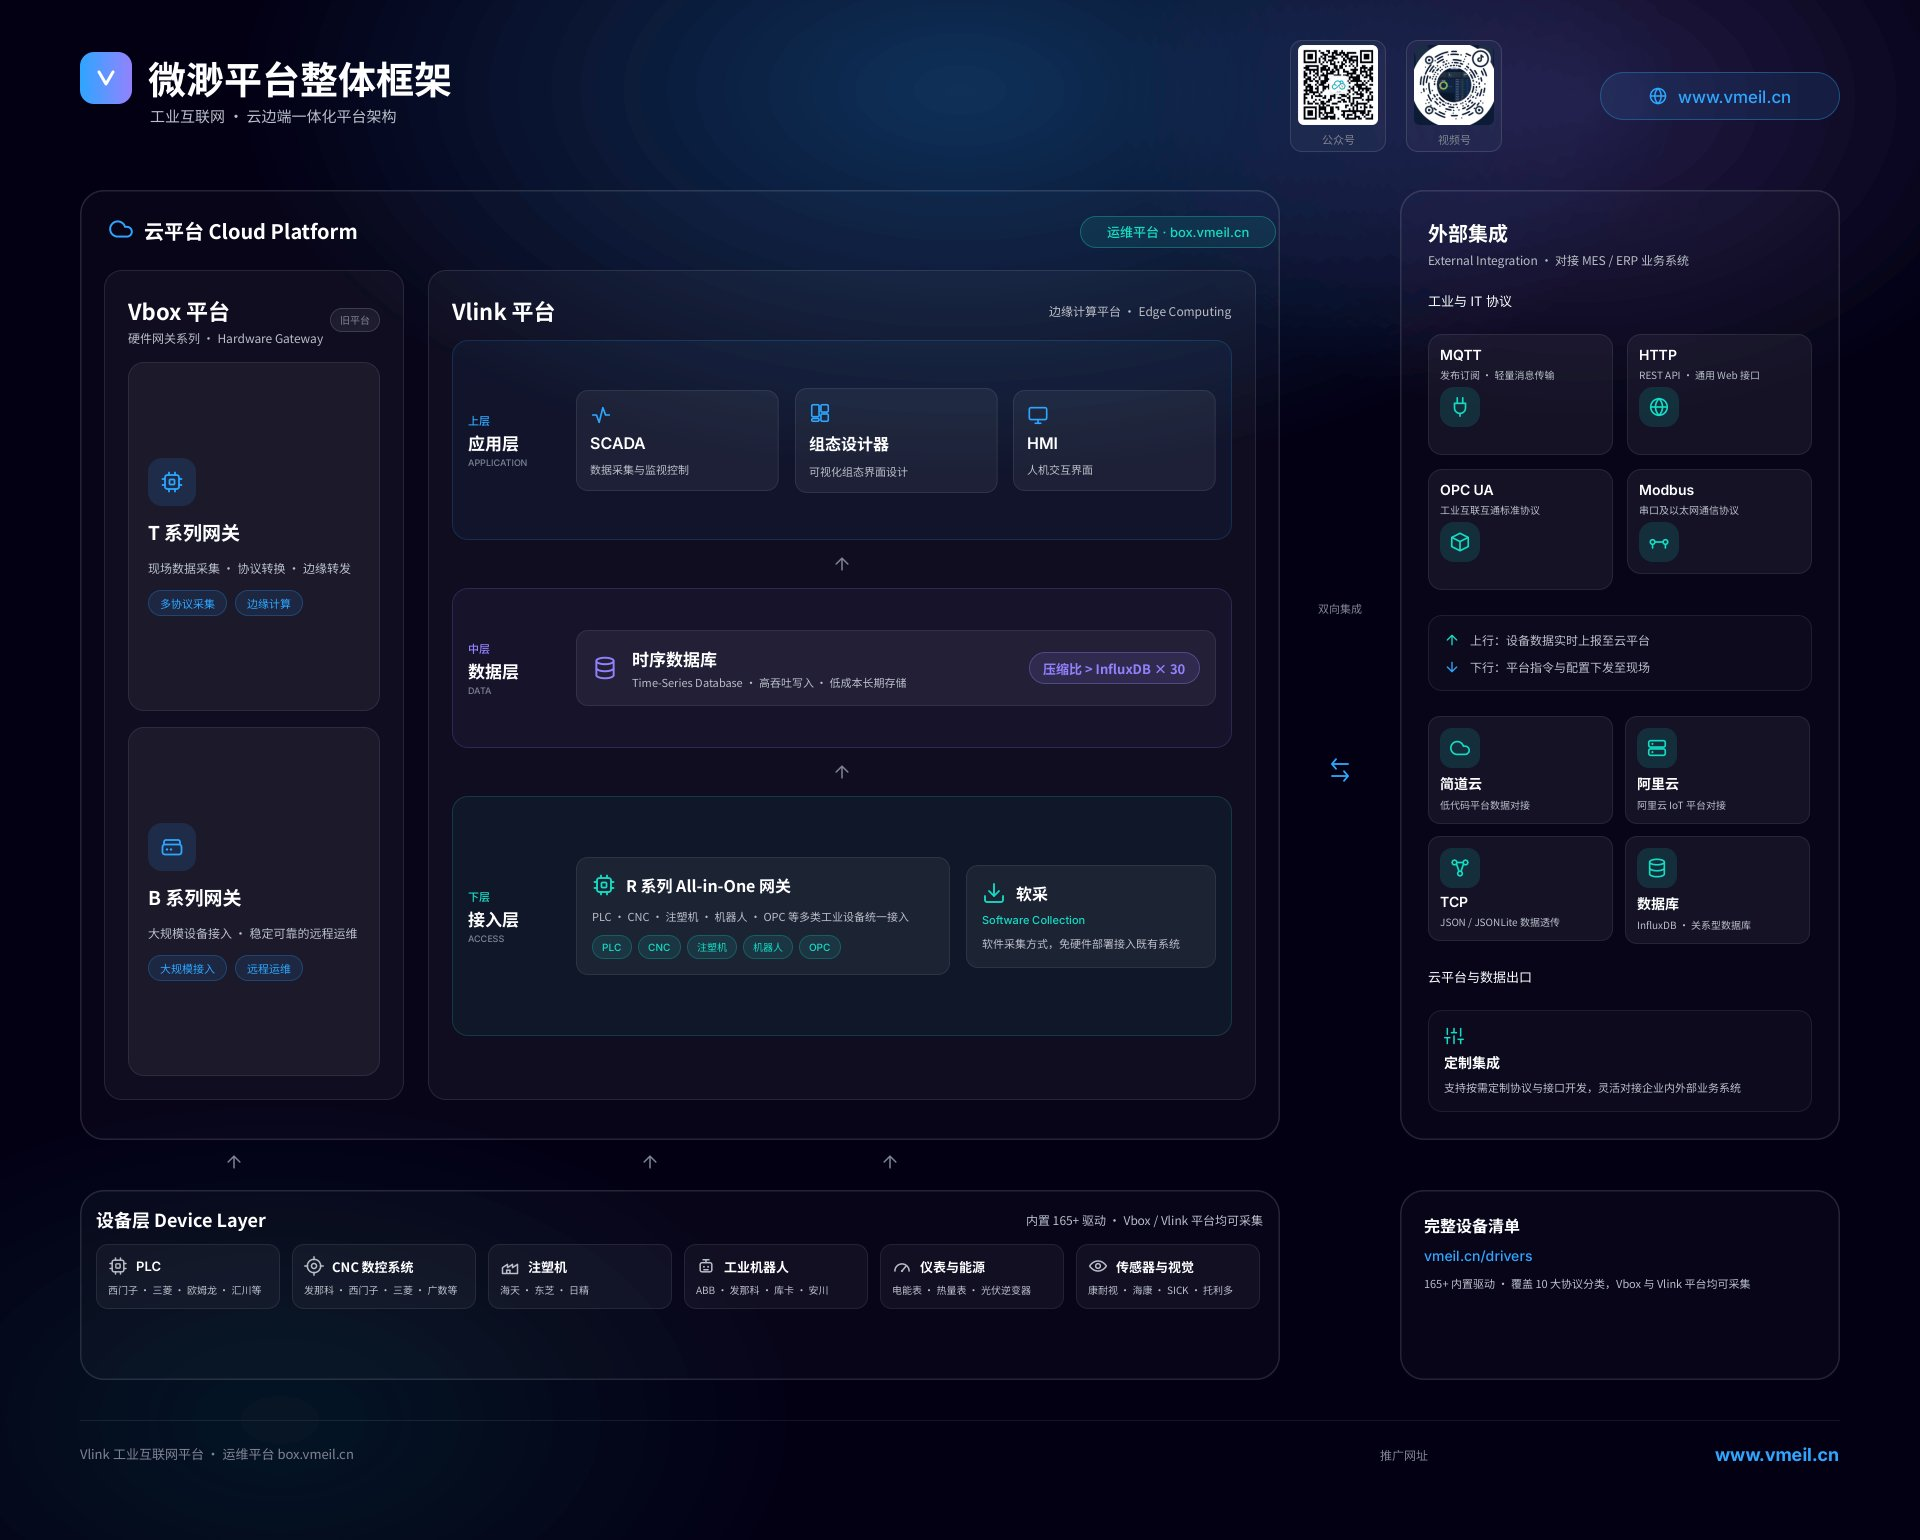
Task: Click the CNC 数控系统 card
Action: (384, 1276)
